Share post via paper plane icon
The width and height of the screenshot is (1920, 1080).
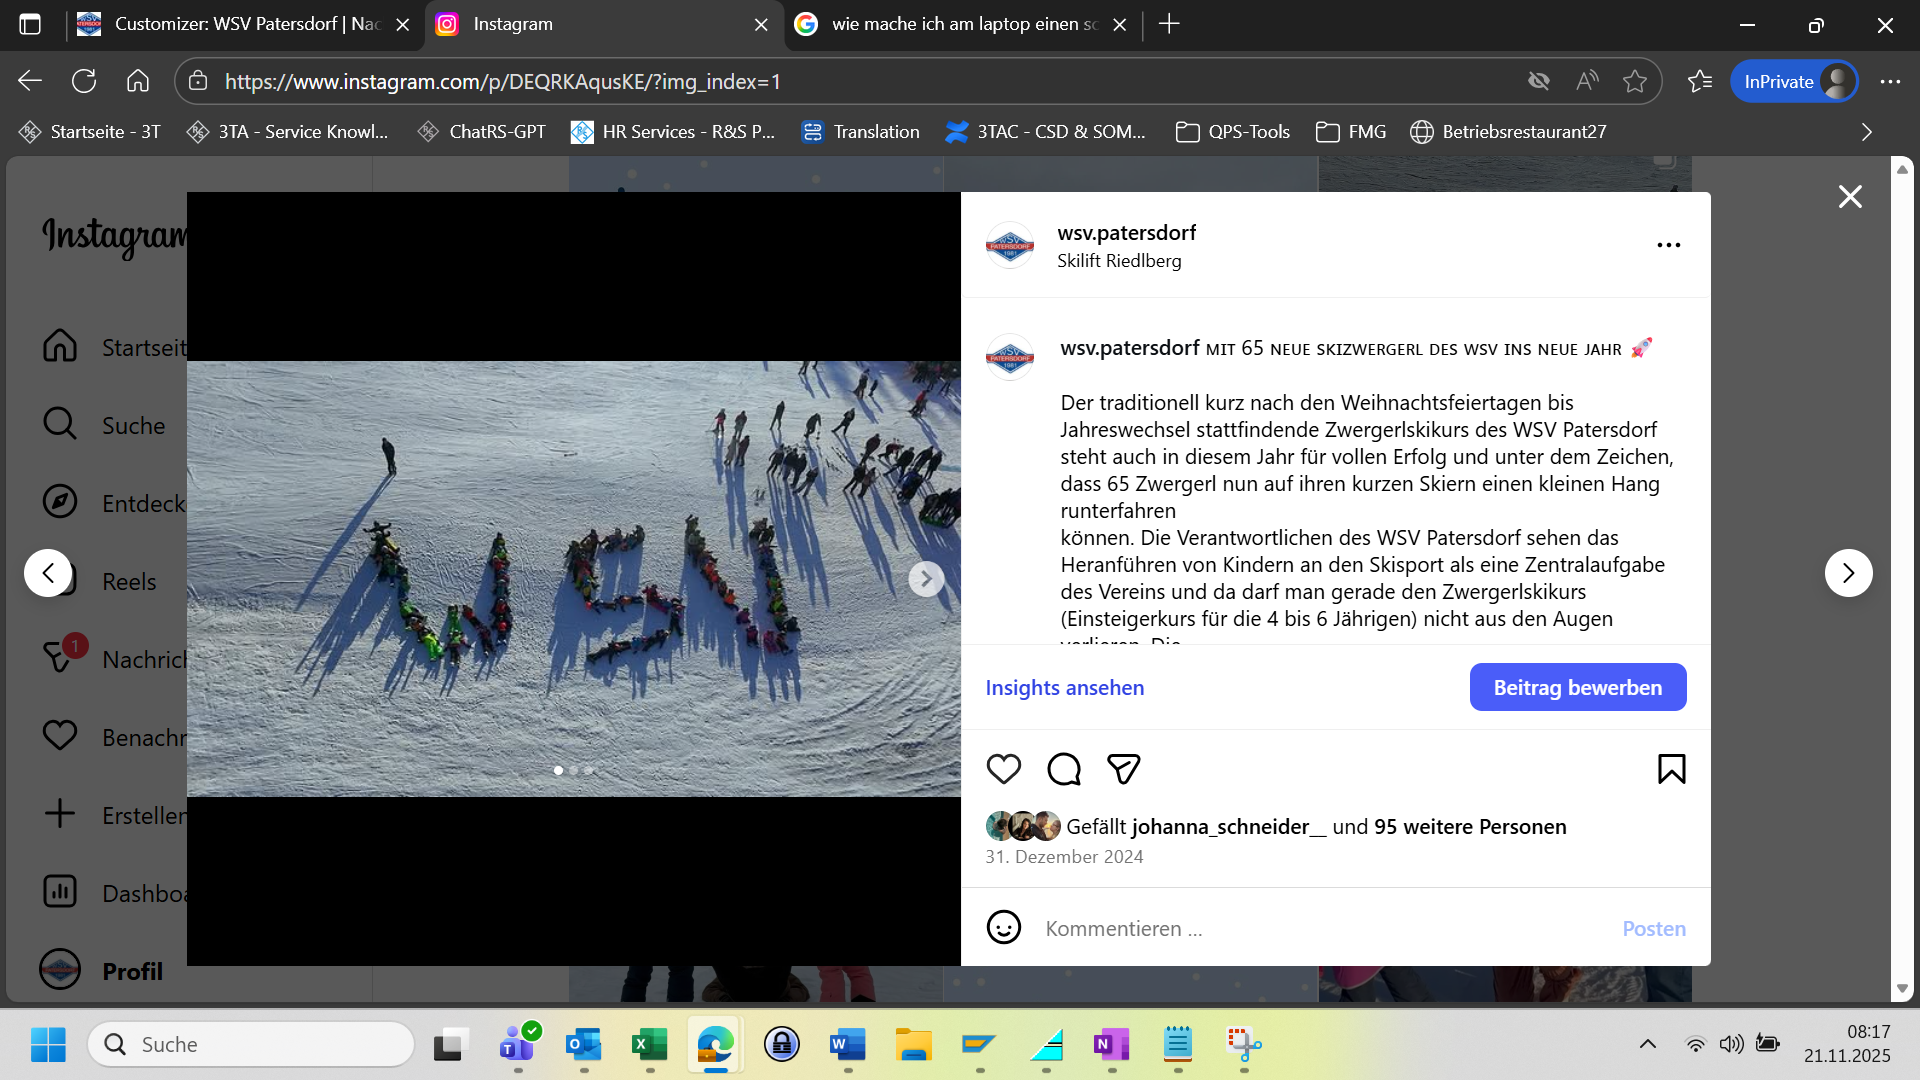point(1123,769)
